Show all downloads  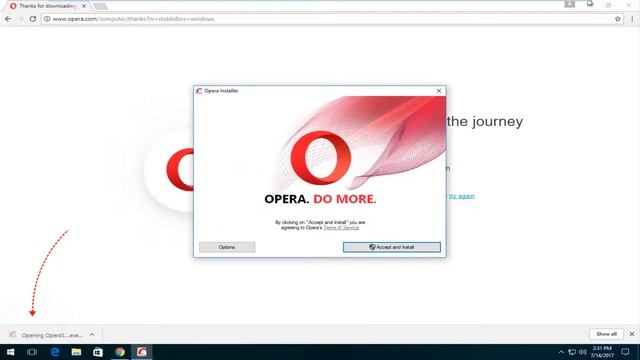606,334
